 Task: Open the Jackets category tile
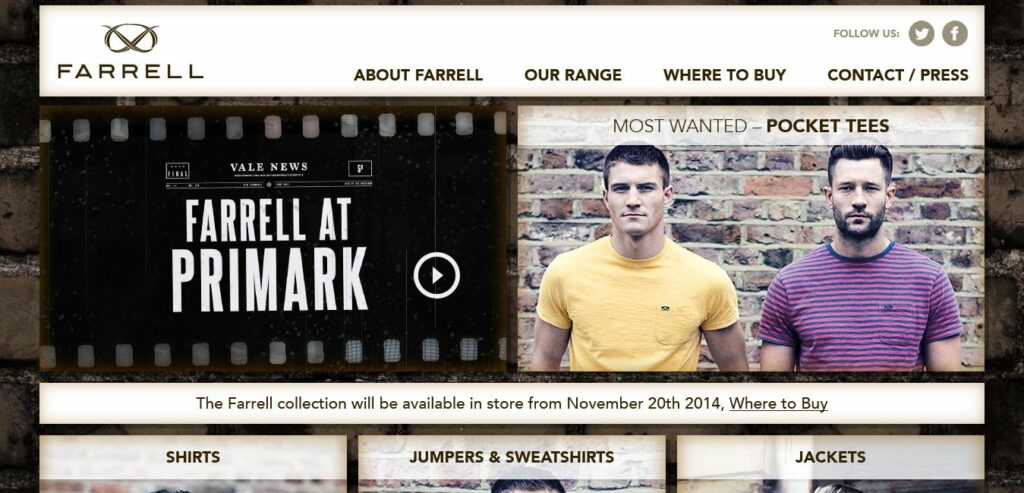830,464
